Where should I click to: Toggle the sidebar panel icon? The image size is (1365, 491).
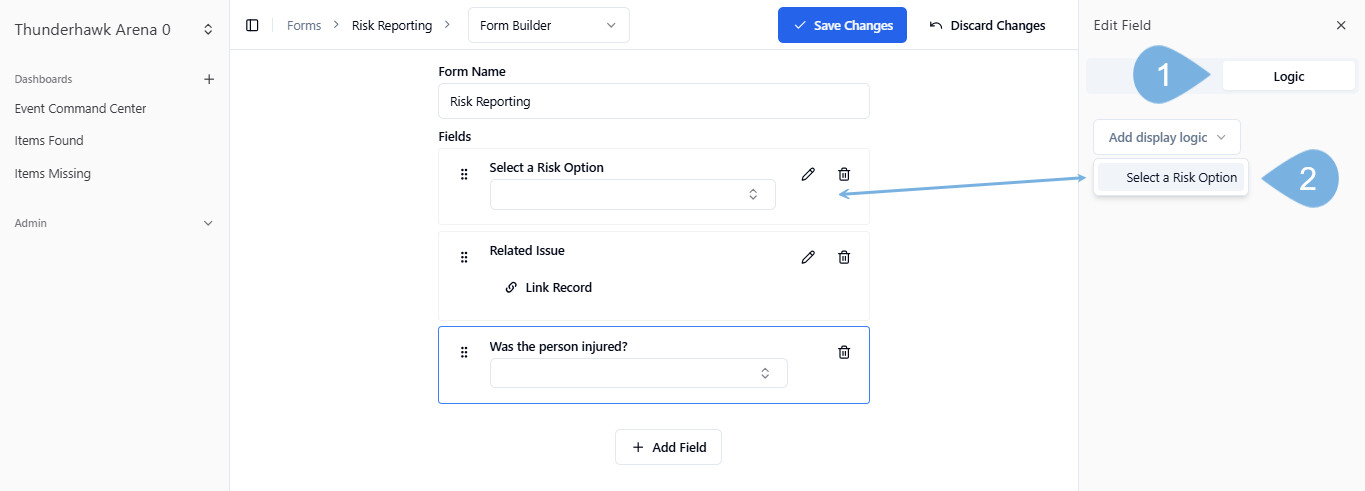[x=252, y=25]
